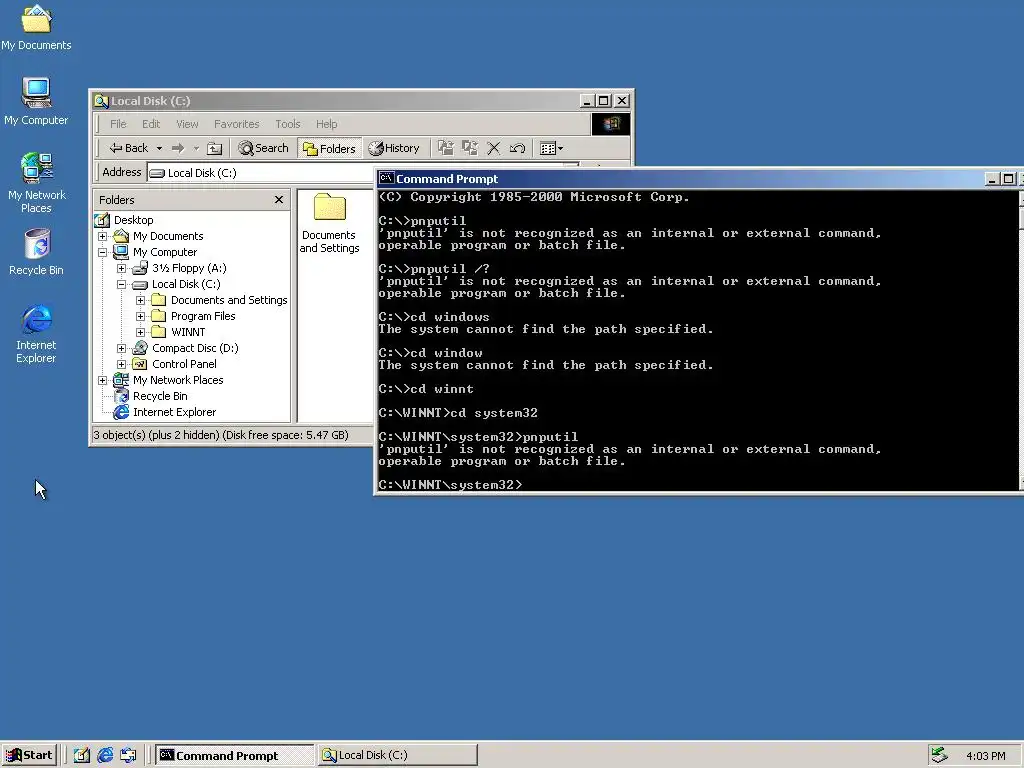Click the Move To toolbar icon
This screenshot has height=768, width=1024.
coord(445,148)
